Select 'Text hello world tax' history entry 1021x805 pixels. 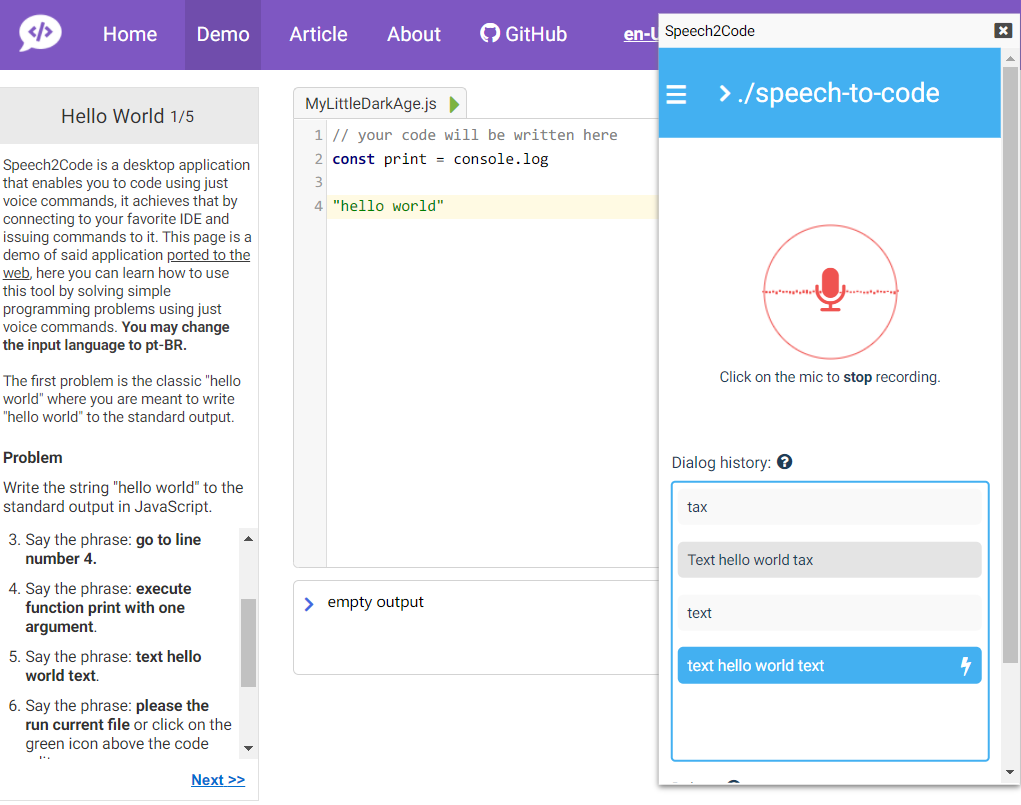[x=829, y=559]
